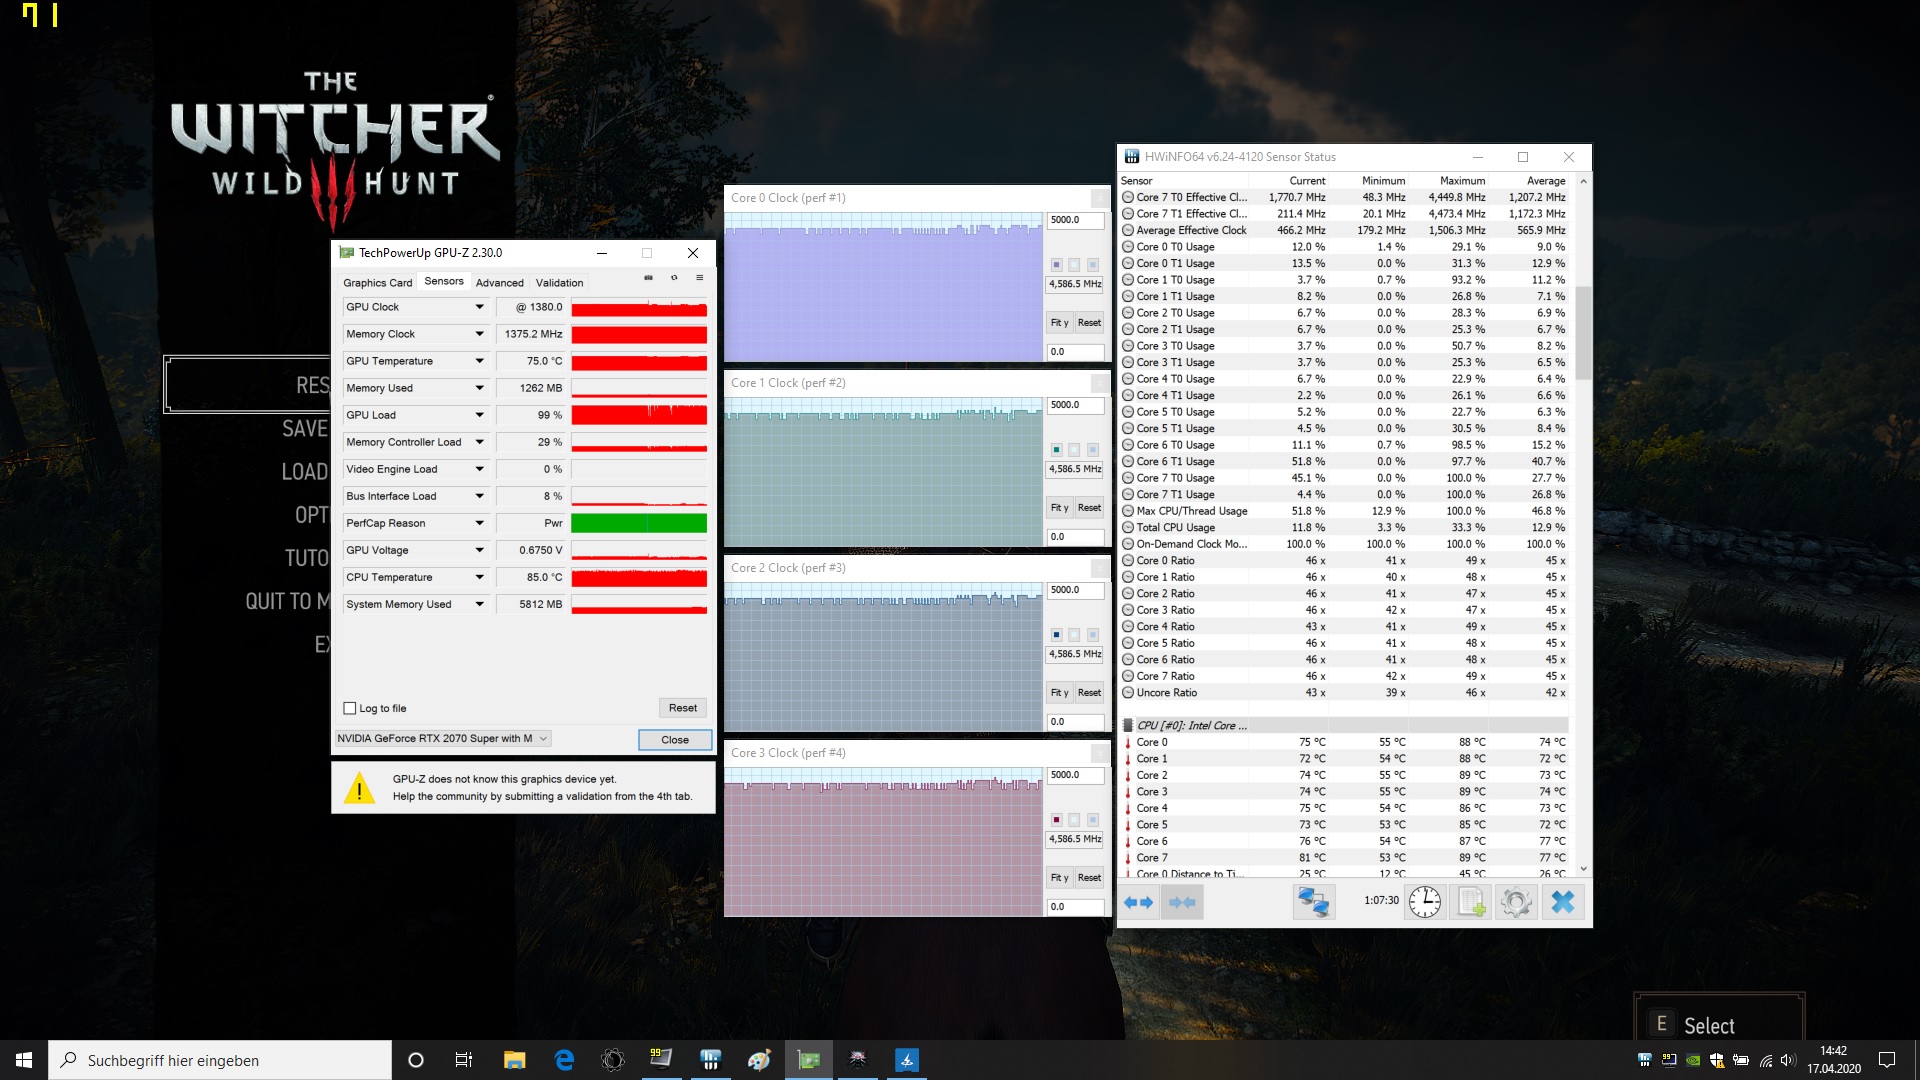Click GPU-Z screenshot camera icon
The image size is (1920, 1080).
(648, 278)
